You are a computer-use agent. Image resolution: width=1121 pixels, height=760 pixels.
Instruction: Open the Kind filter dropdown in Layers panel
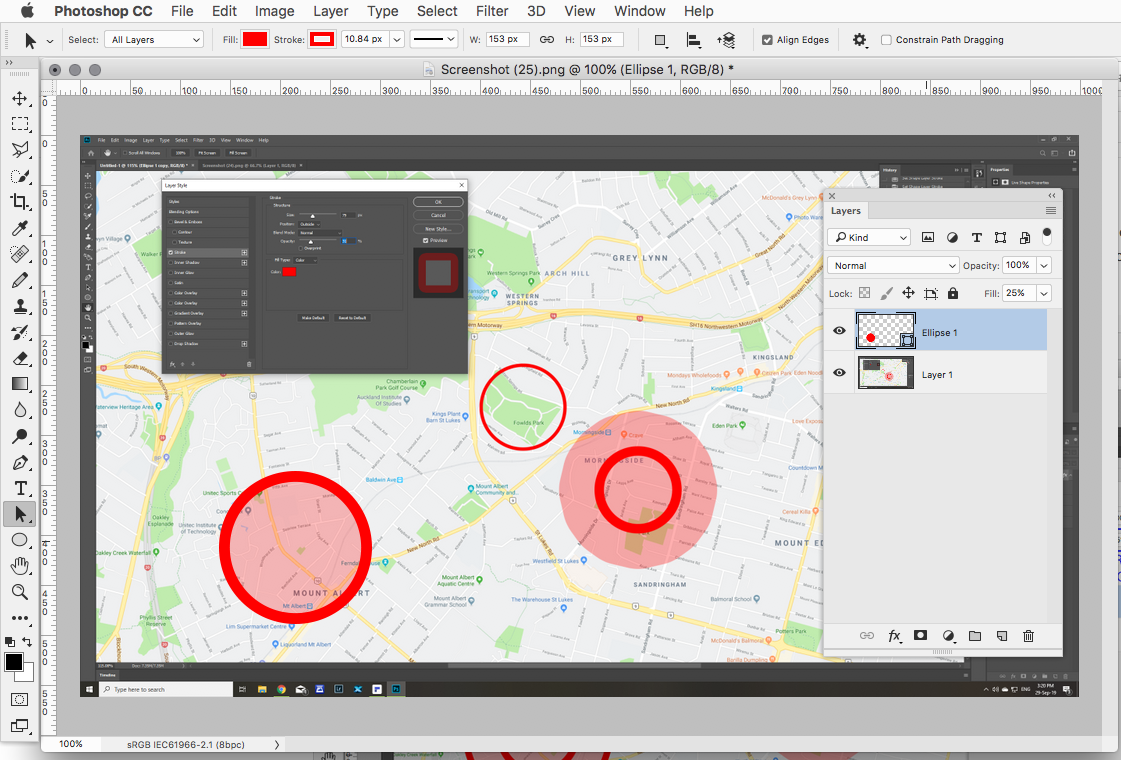[x=868, y=237]
